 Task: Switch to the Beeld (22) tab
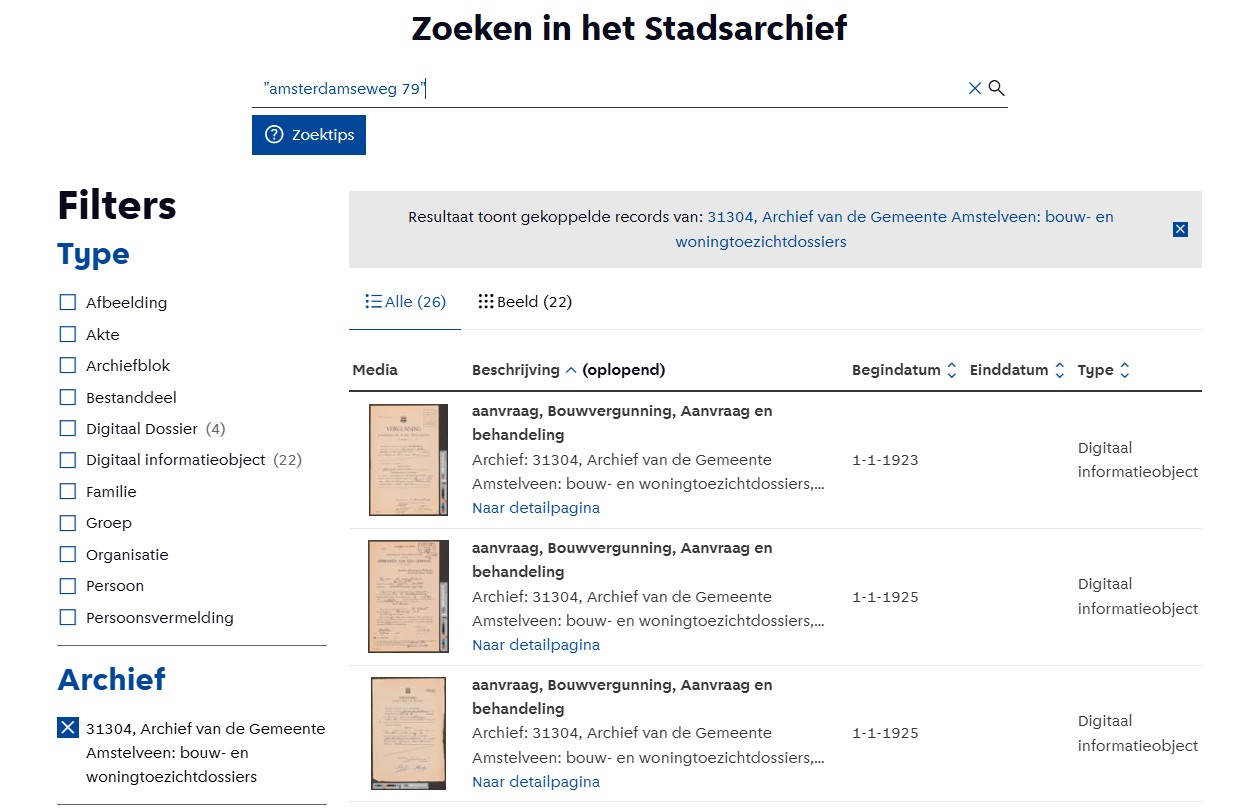pyautogui.click(x=525, y=302)
